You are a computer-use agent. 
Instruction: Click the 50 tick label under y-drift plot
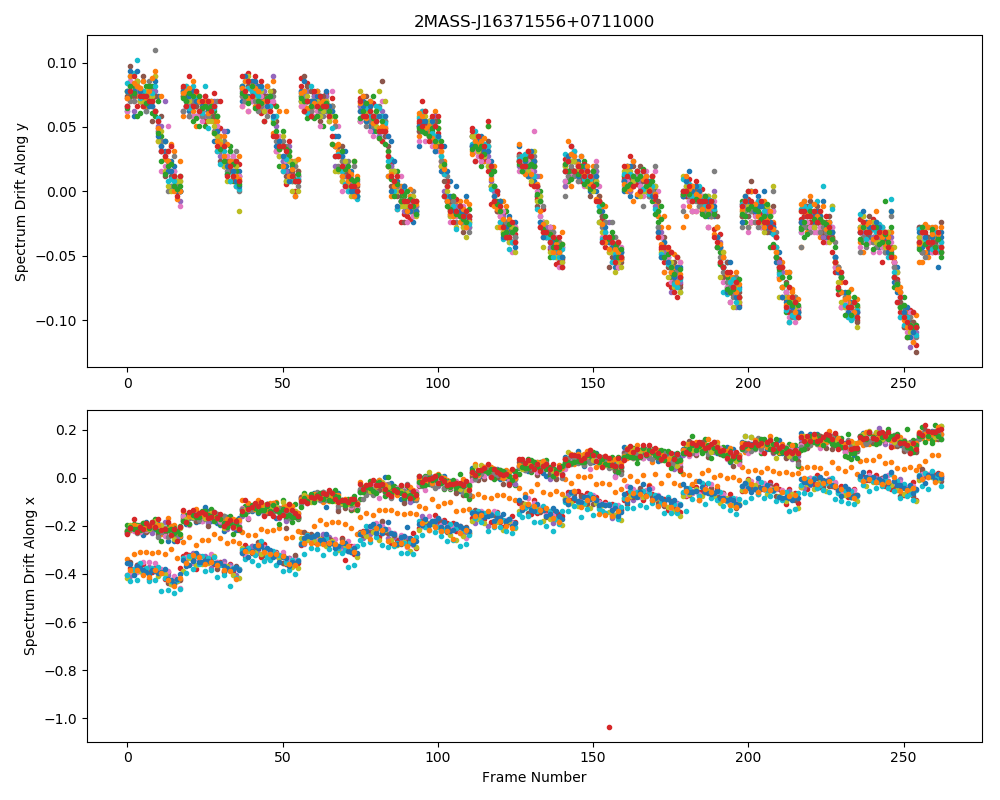283,383
